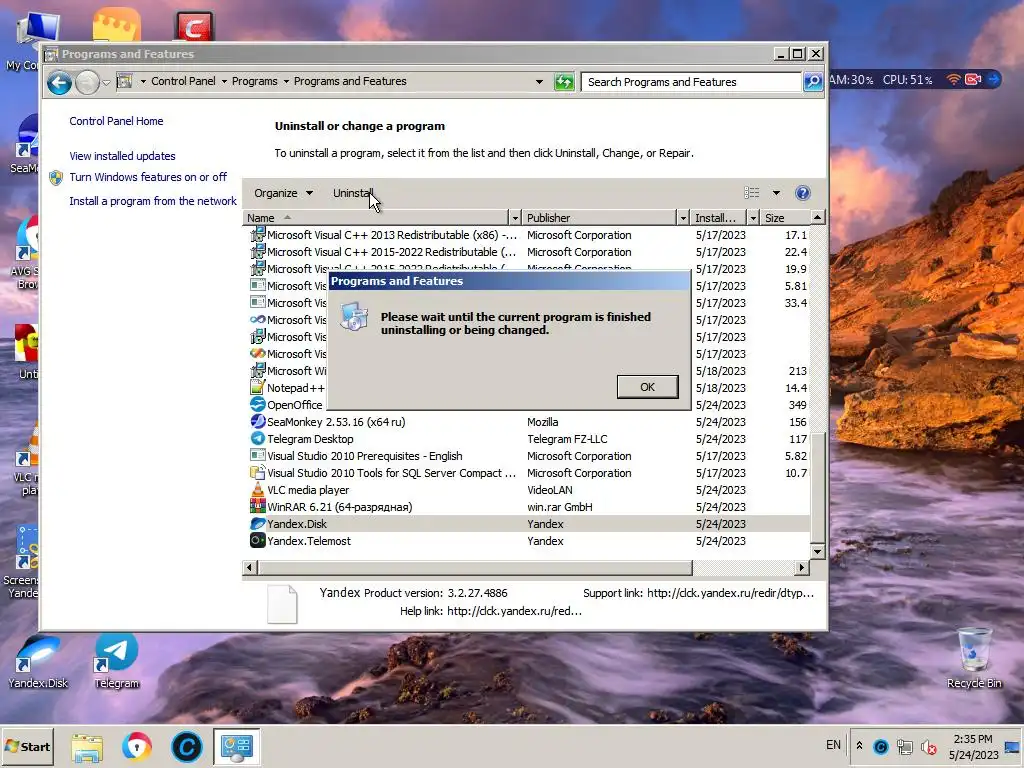Viewport: 1024px width, 768px height.
Task: Select Microsoft Visual C++ 2013 Redistributable (x86) row
Action: click(x=526, y=235)
